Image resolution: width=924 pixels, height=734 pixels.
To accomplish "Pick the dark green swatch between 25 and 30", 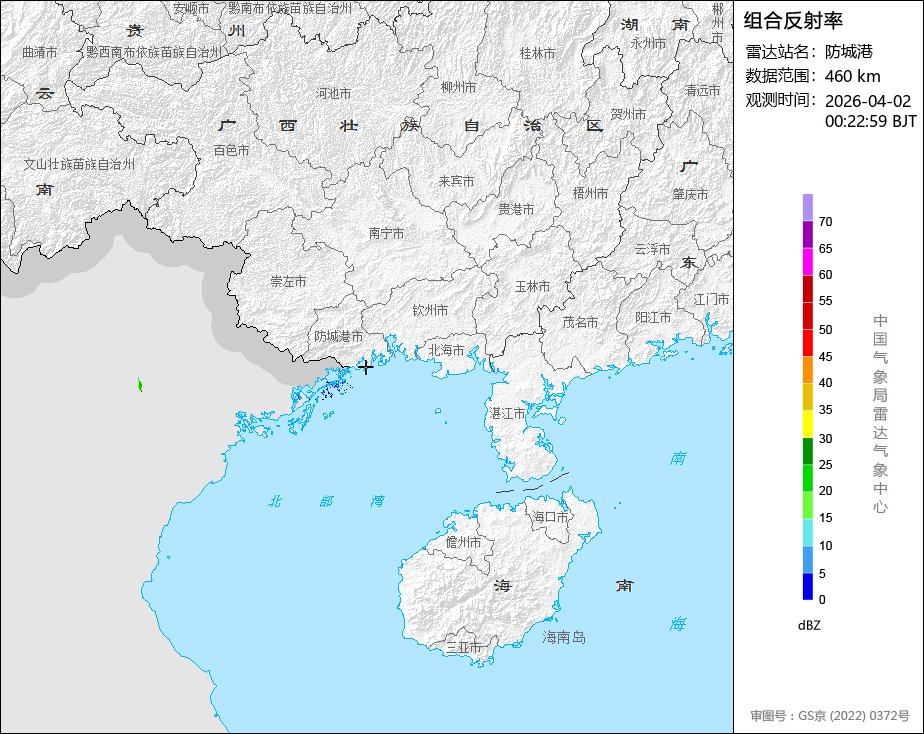I will click(x=807, y=451).
